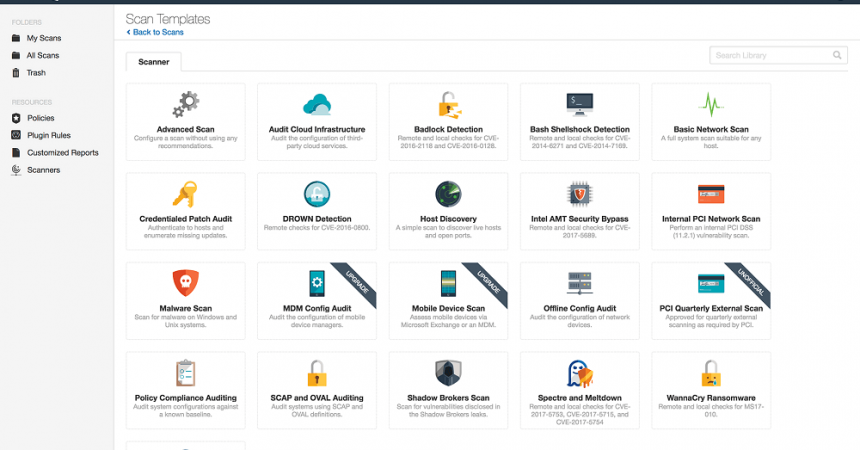Click the Back to Scans link
The width and height of the screenshot is (860, 450).
(157, 33)
